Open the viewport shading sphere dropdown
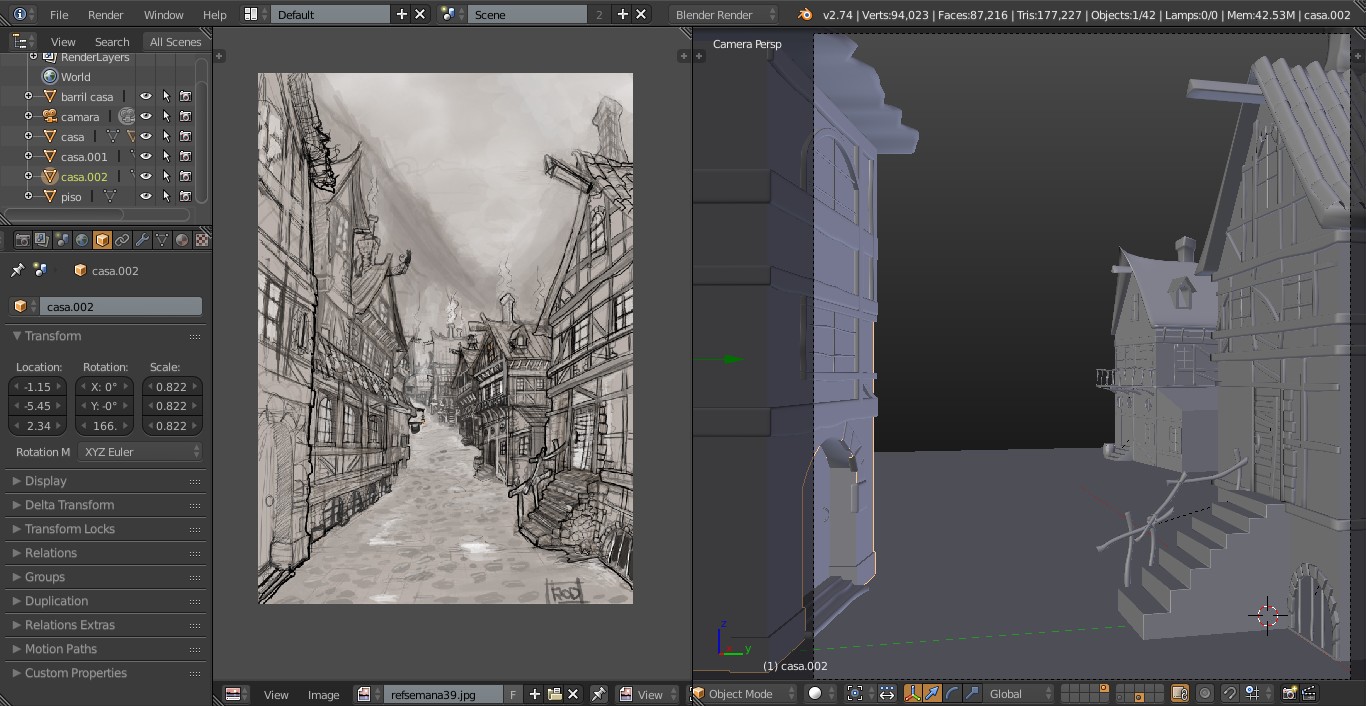1366x706 pixels. pyautogui.click(x=822, y=693)
